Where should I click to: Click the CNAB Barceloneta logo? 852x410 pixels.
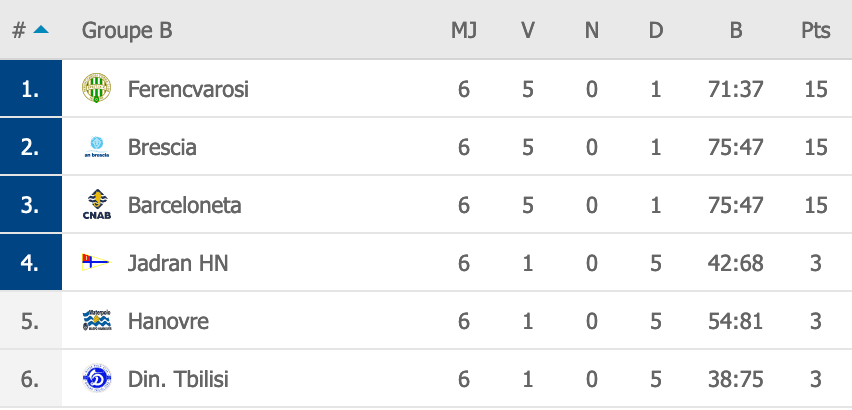[97, 205]
